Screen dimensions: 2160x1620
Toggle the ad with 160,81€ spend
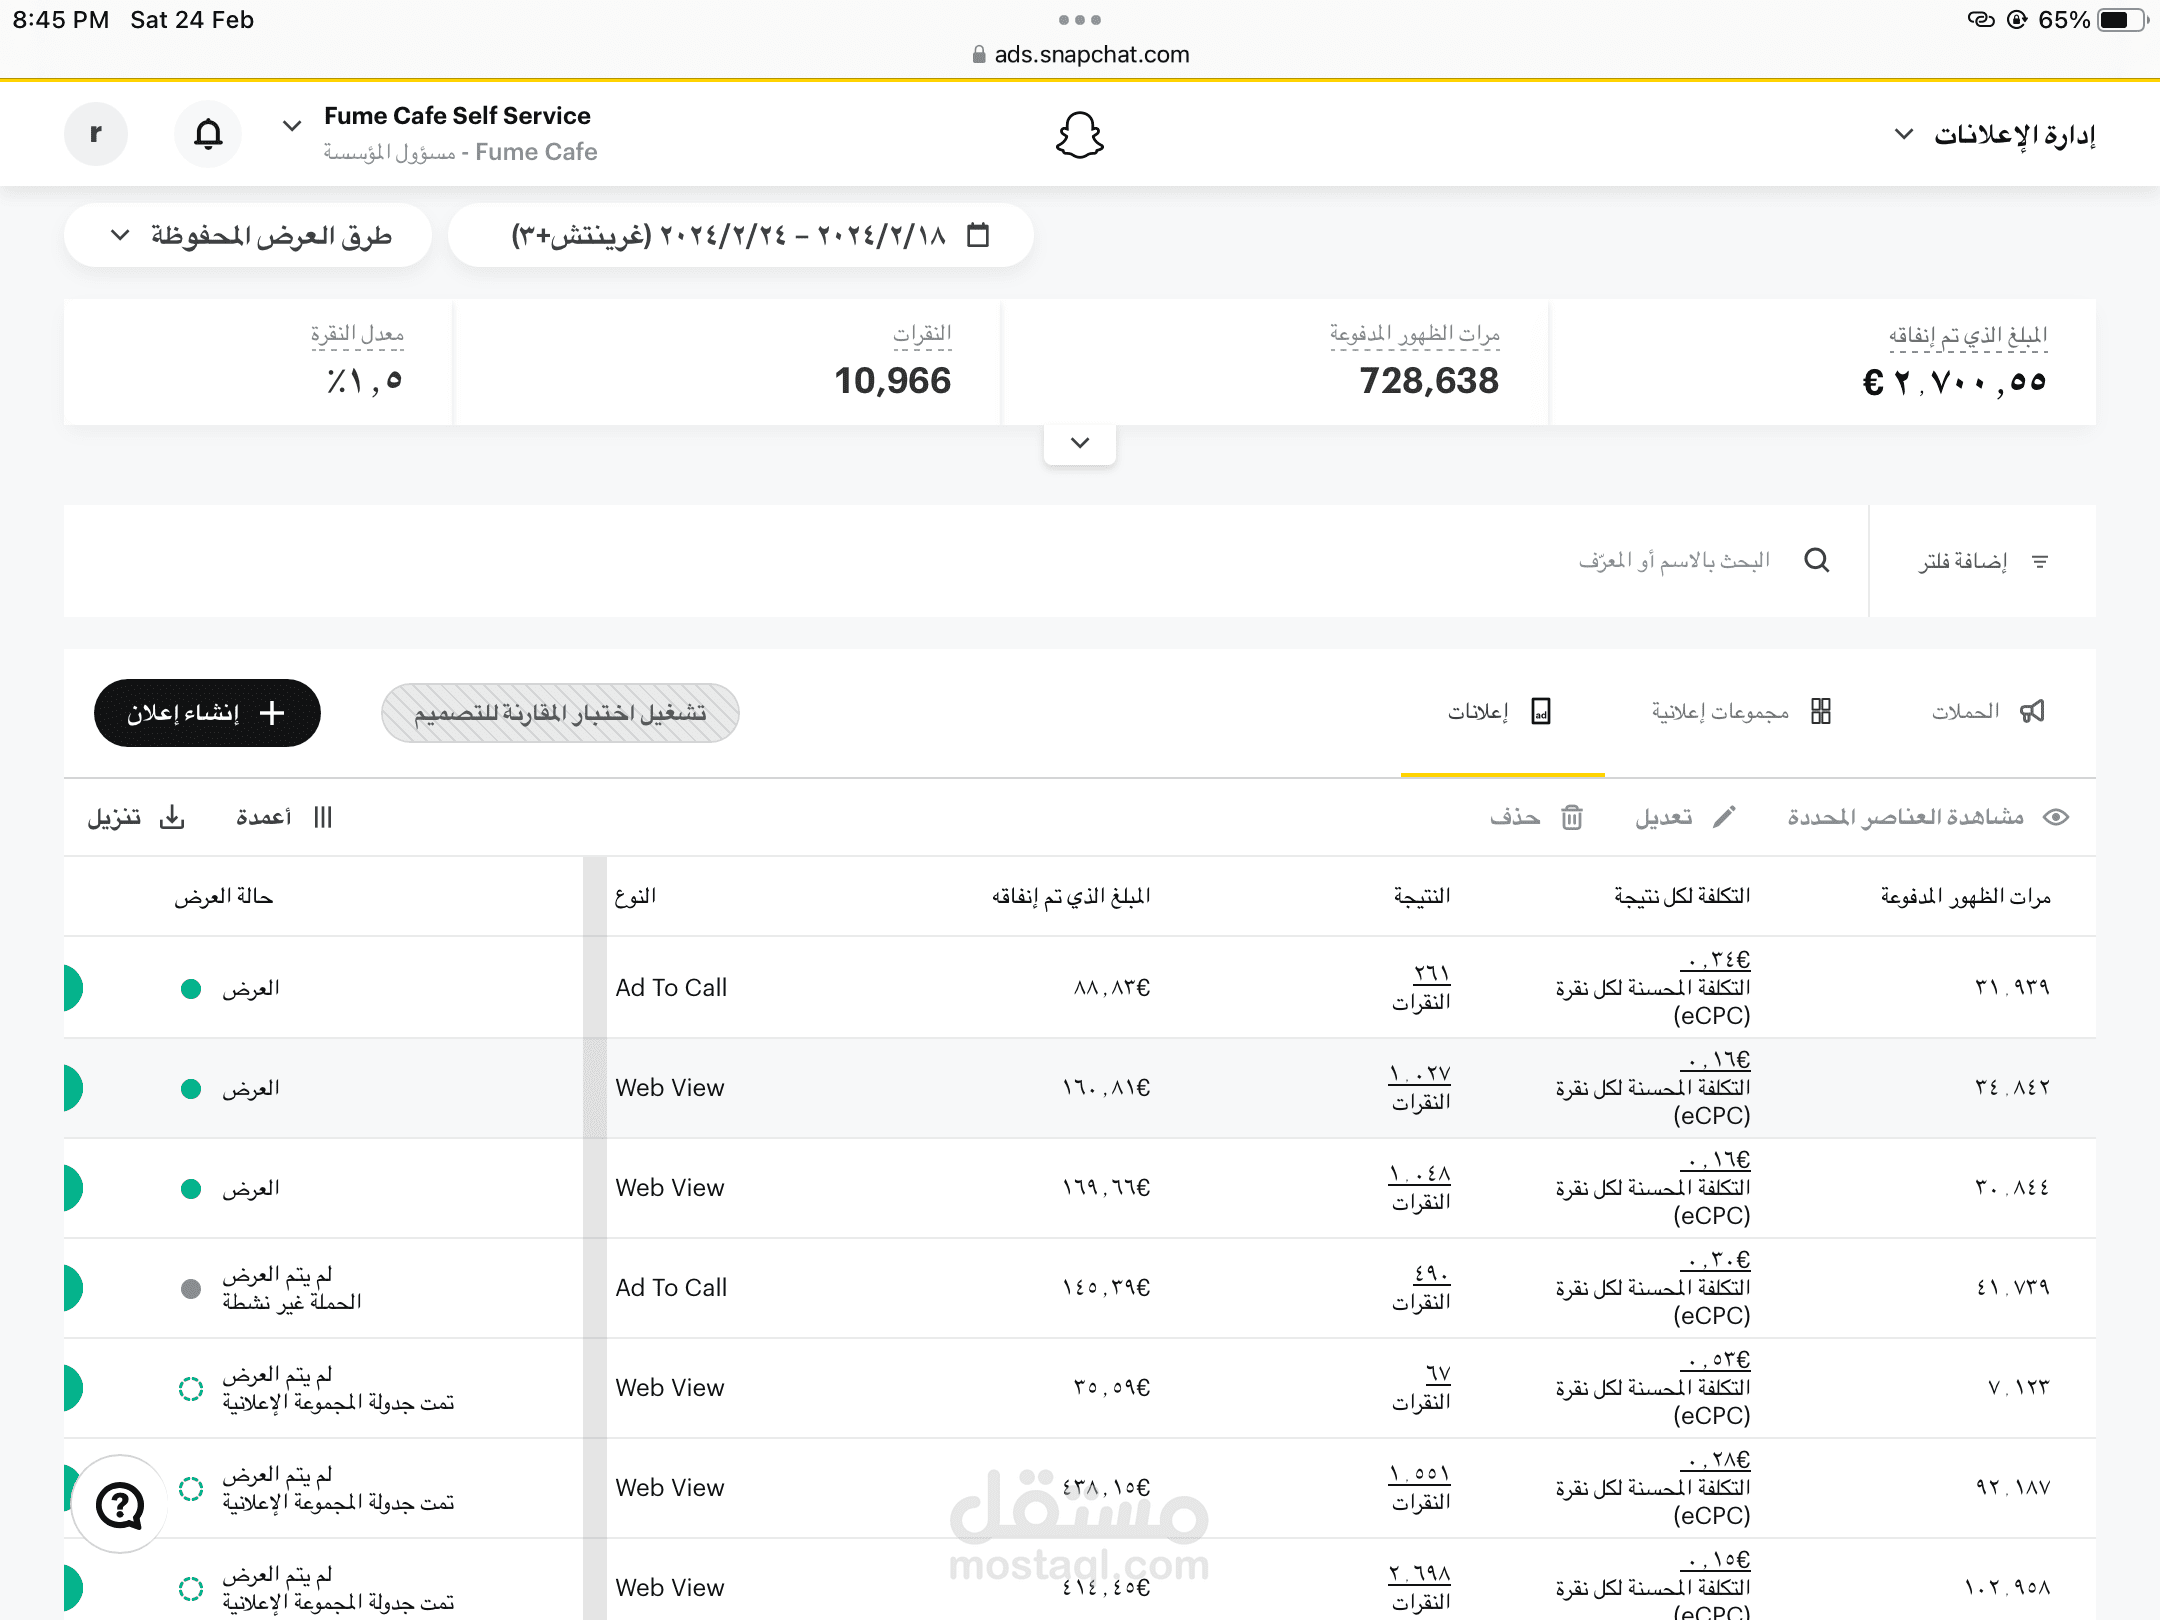(x=73, y=1088)
